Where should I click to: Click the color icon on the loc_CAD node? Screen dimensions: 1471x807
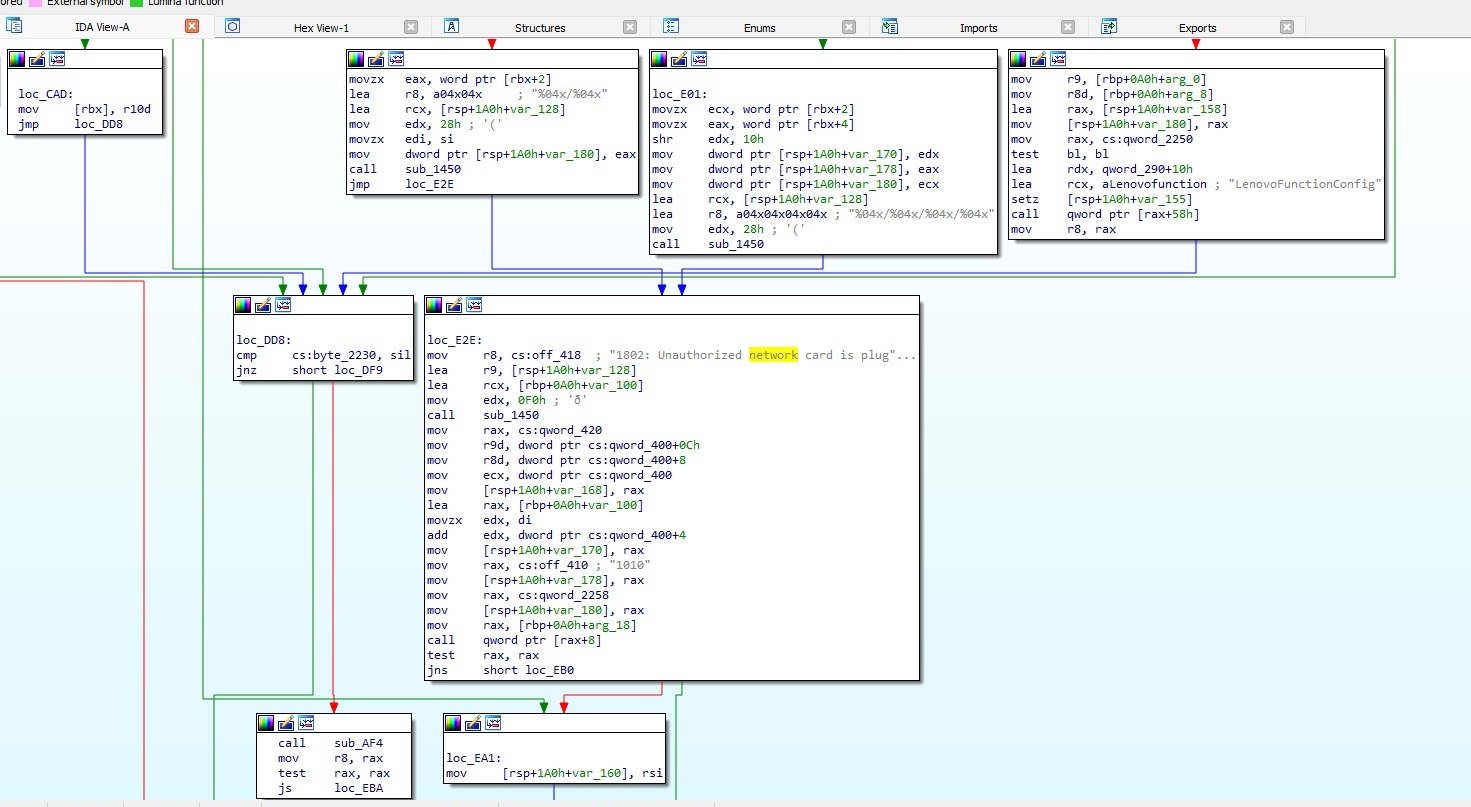pyautogui.click(x=17, y=59)
